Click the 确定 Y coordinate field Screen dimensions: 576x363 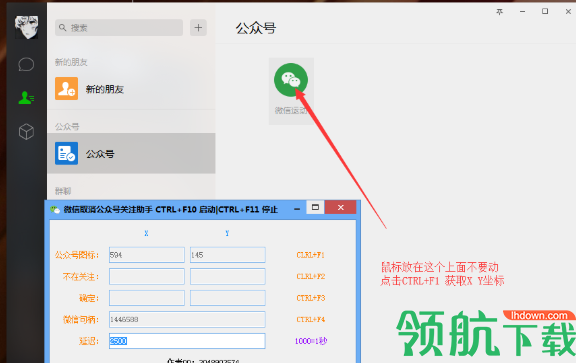point(228,298)
